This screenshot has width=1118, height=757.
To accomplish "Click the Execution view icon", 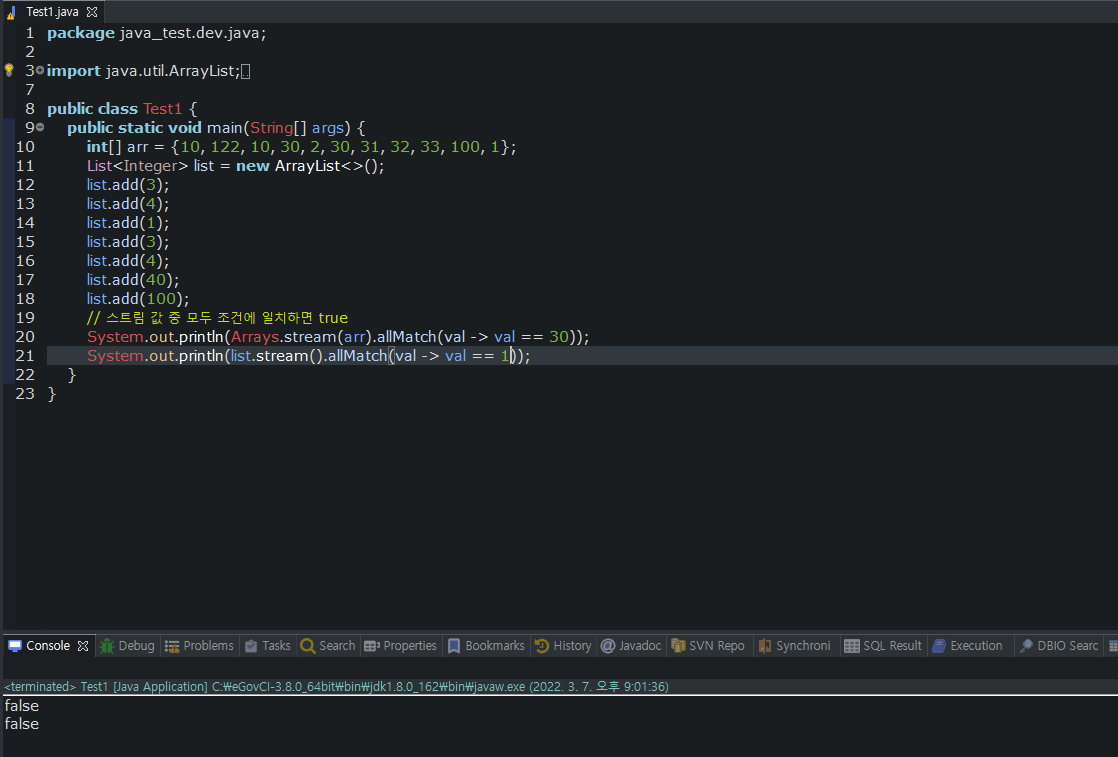I will coord(939,646).
